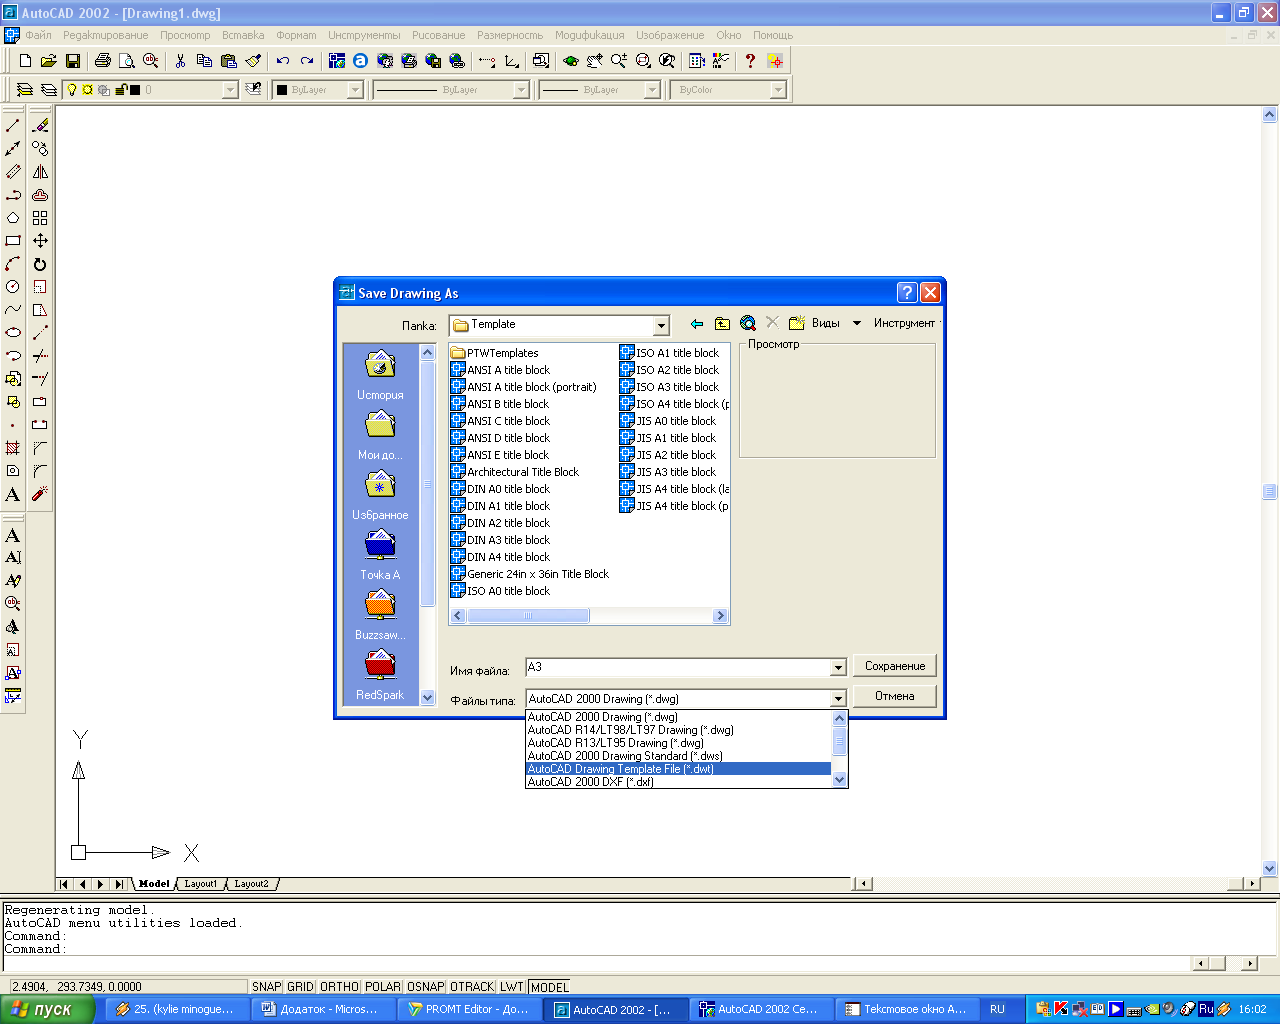Open the History location in dialog sidebar
The image size is (1280, 1024).
pos(380,375)
